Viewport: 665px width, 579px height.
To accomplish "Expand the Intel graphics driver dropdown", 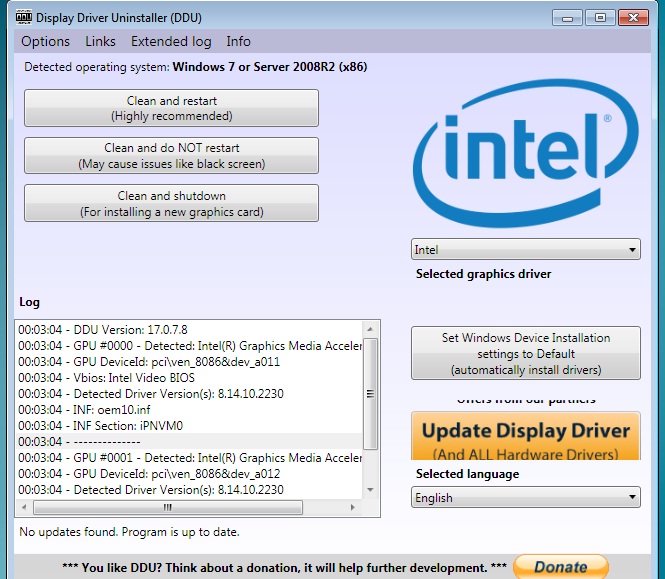I will click(525, 249).
